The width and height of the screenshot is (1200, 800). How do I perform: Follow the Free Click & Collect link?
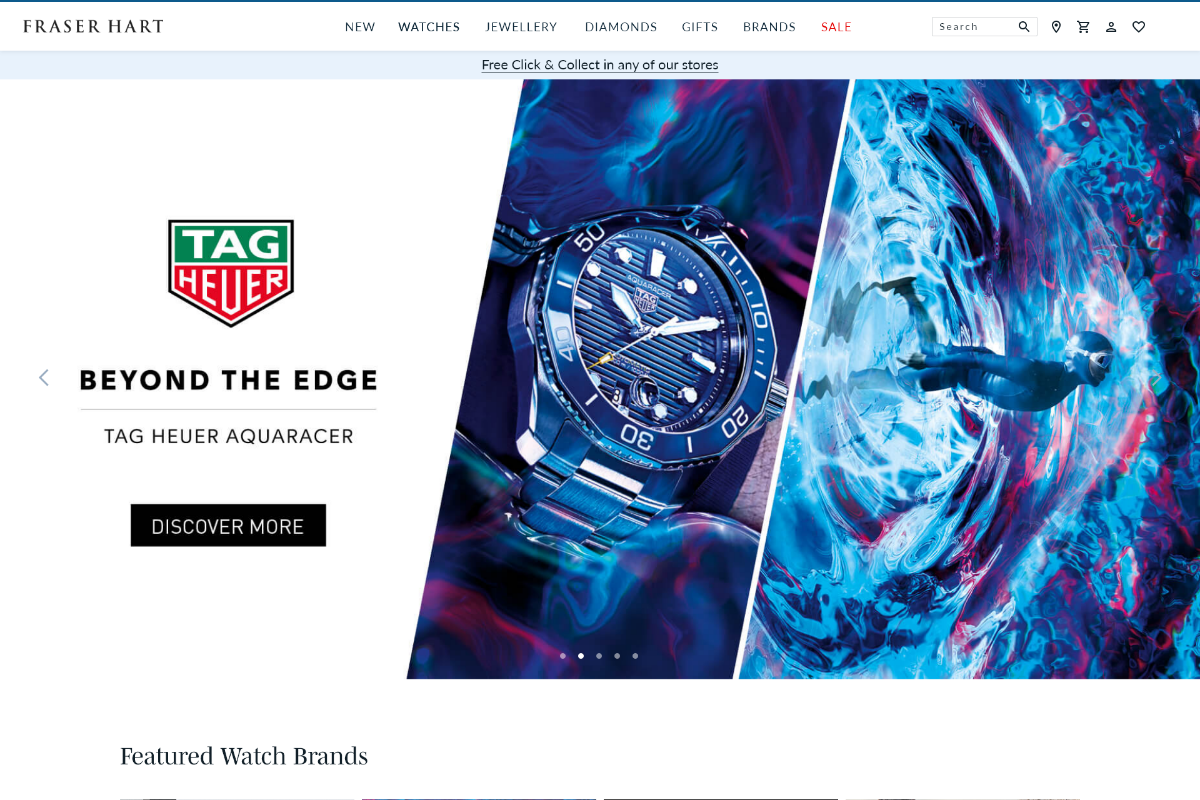pyautogui.click(x=600, y=65)
